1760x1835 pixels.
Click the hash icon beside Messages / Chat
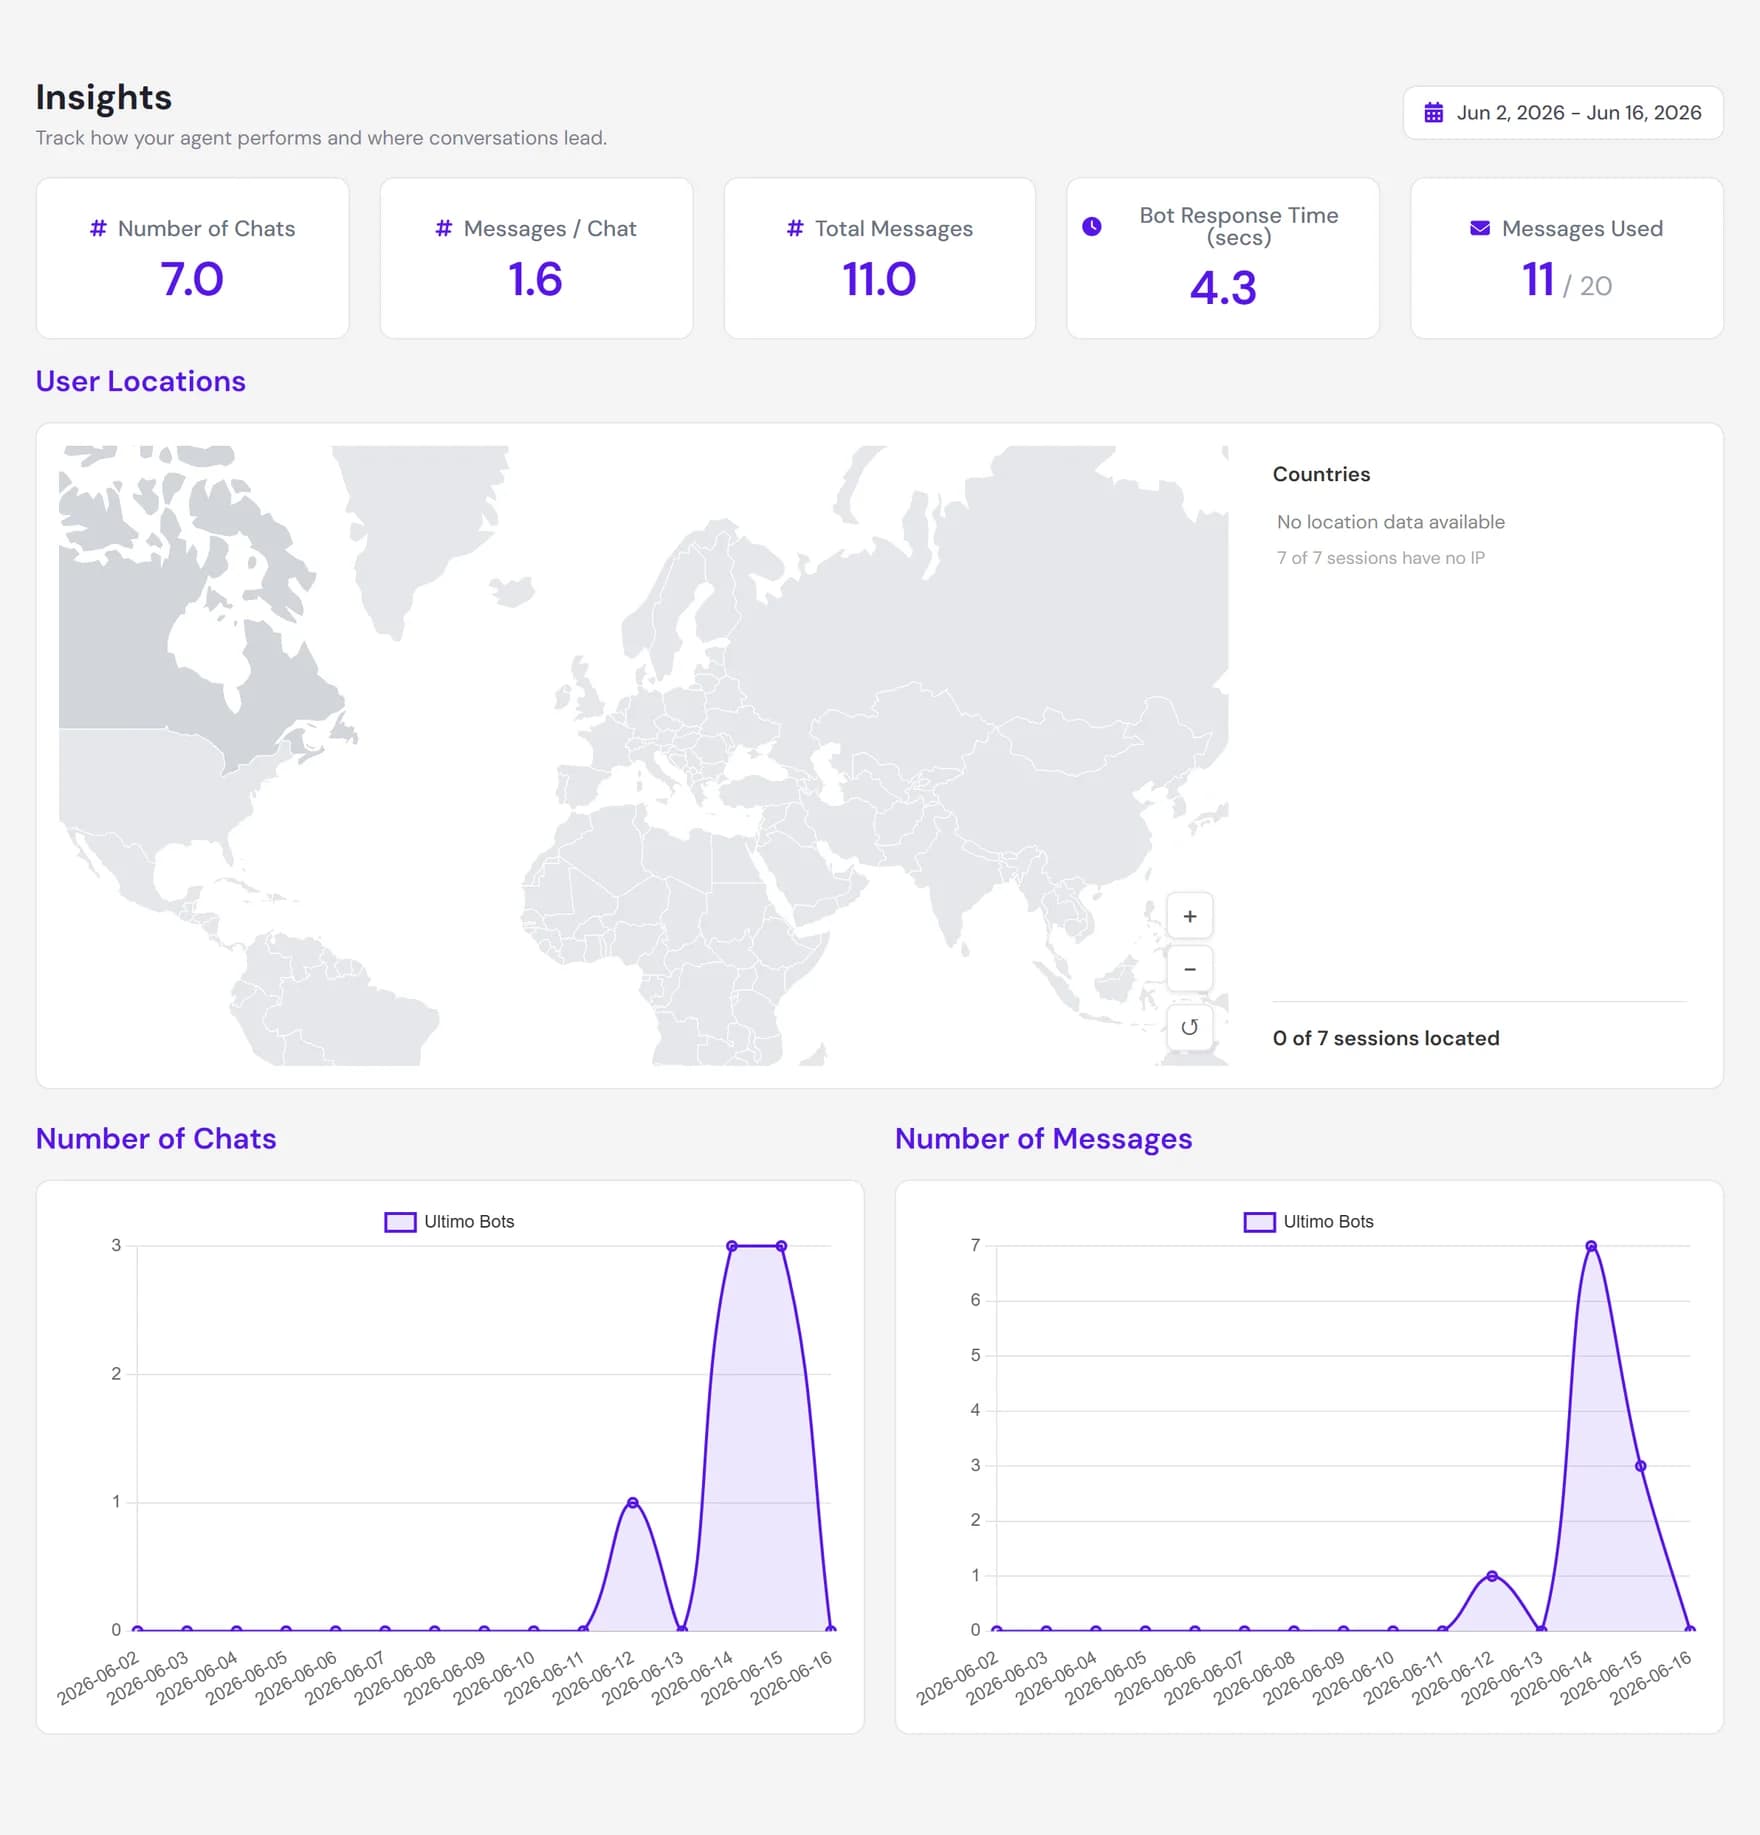(444, 228)
